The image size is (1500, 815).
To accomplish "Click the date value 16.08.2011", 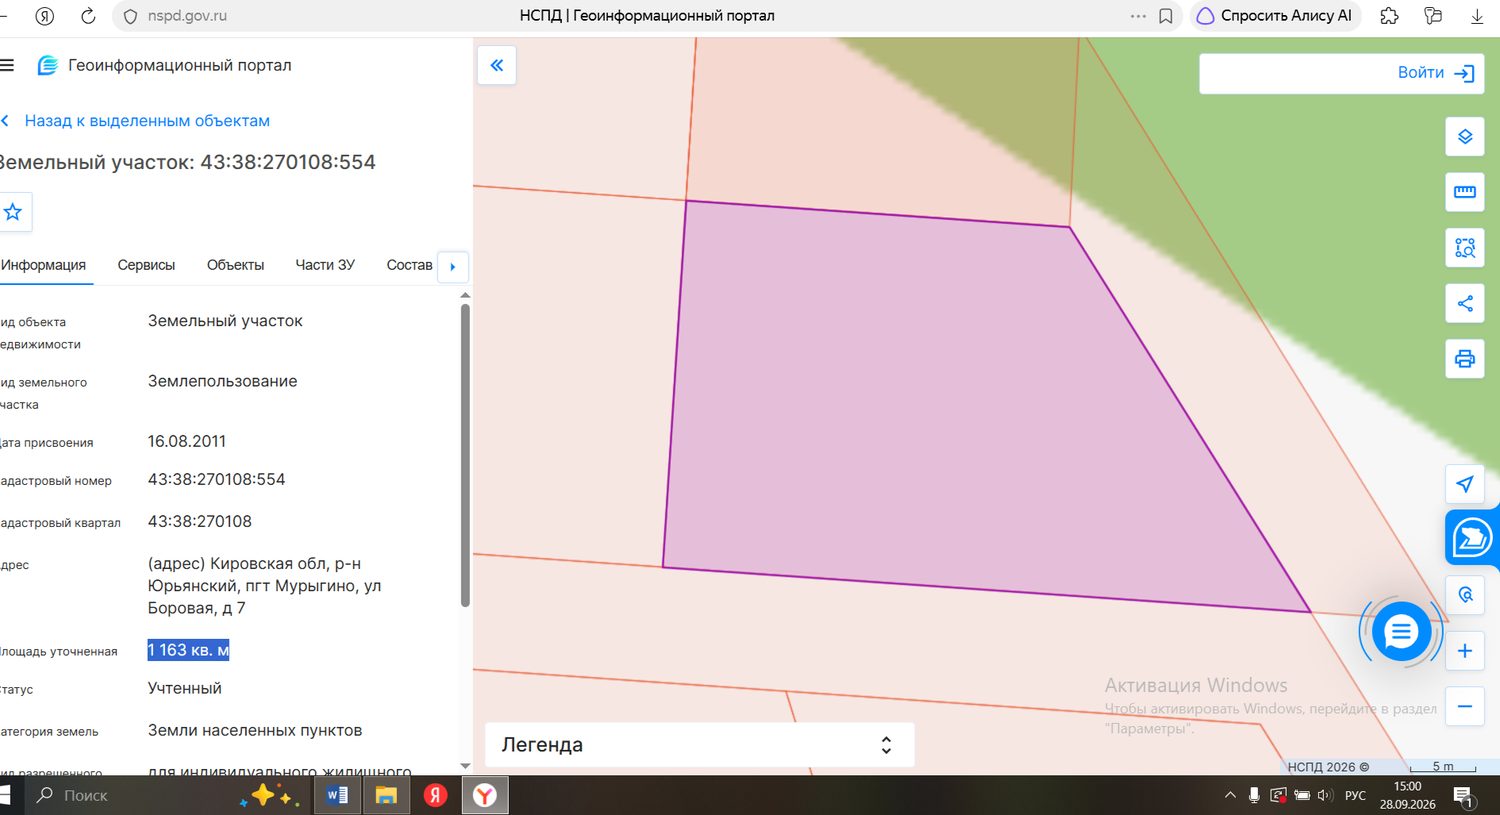I will click(x=187, y=442).
